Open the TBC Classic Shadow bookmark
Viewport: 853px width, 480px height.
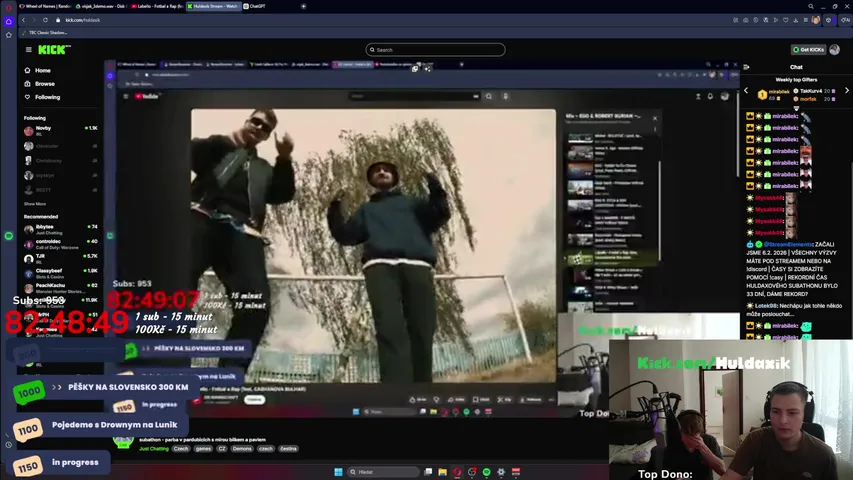pyautogui.click(x=45, y=33)
